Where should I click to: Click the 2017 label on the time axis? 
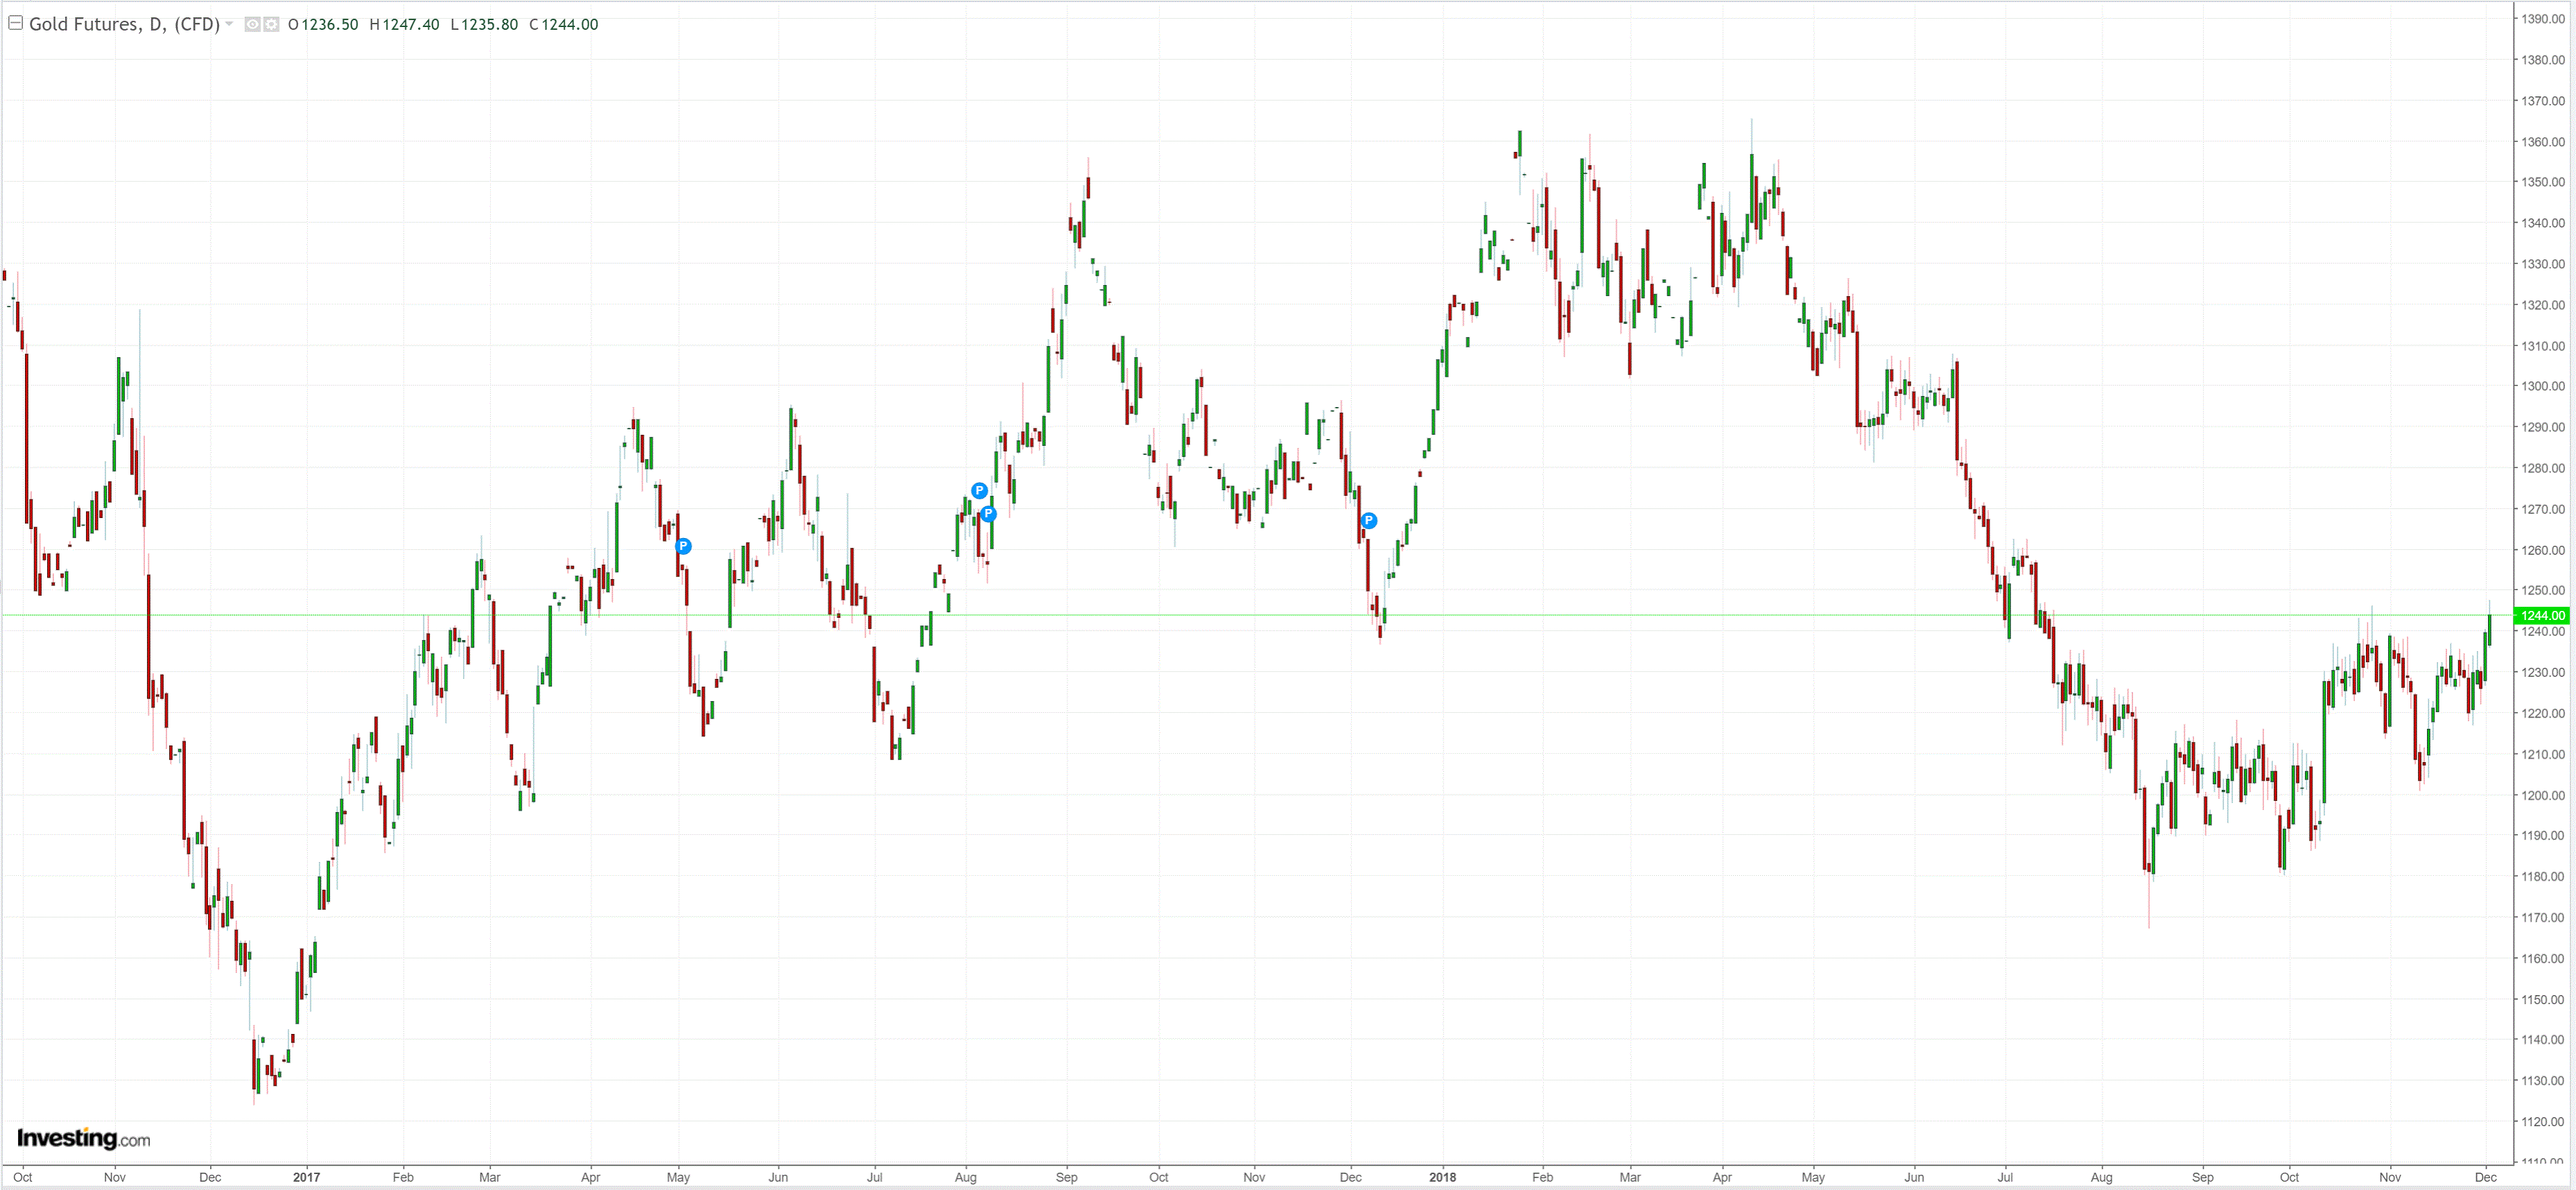coord(306,1177)
